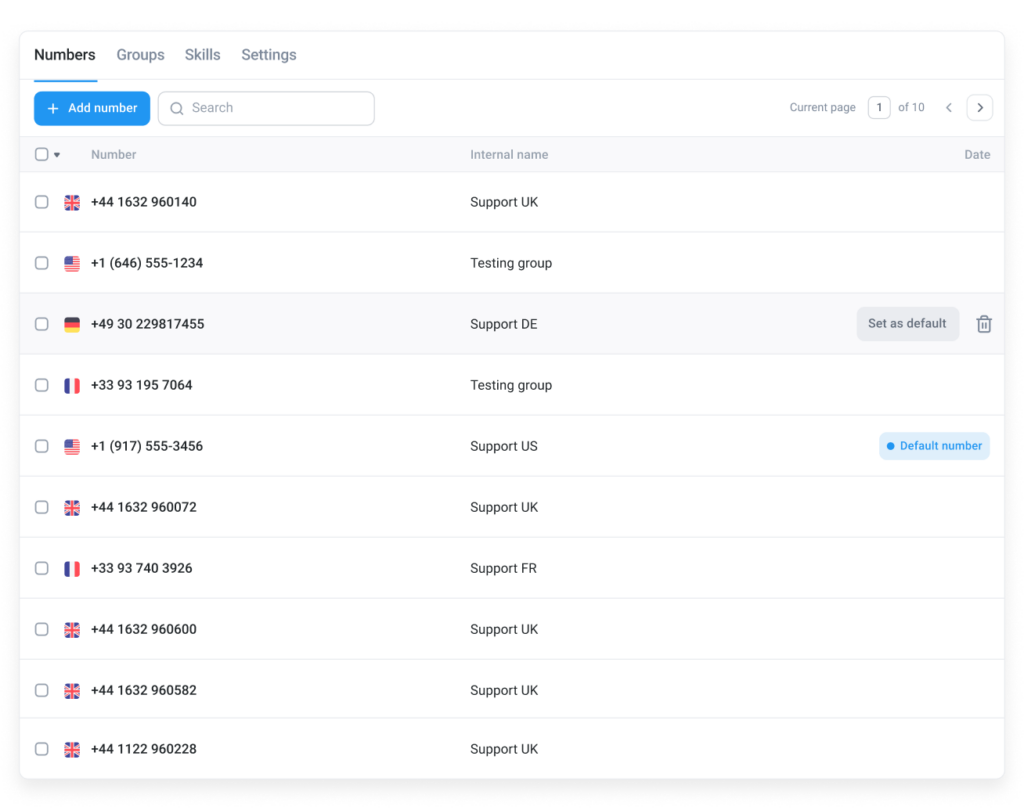Viewport: 1024px width, 810px height.
Task: Select the checkbox for +1 (917) 555-3456
Action: click(42, 446)
